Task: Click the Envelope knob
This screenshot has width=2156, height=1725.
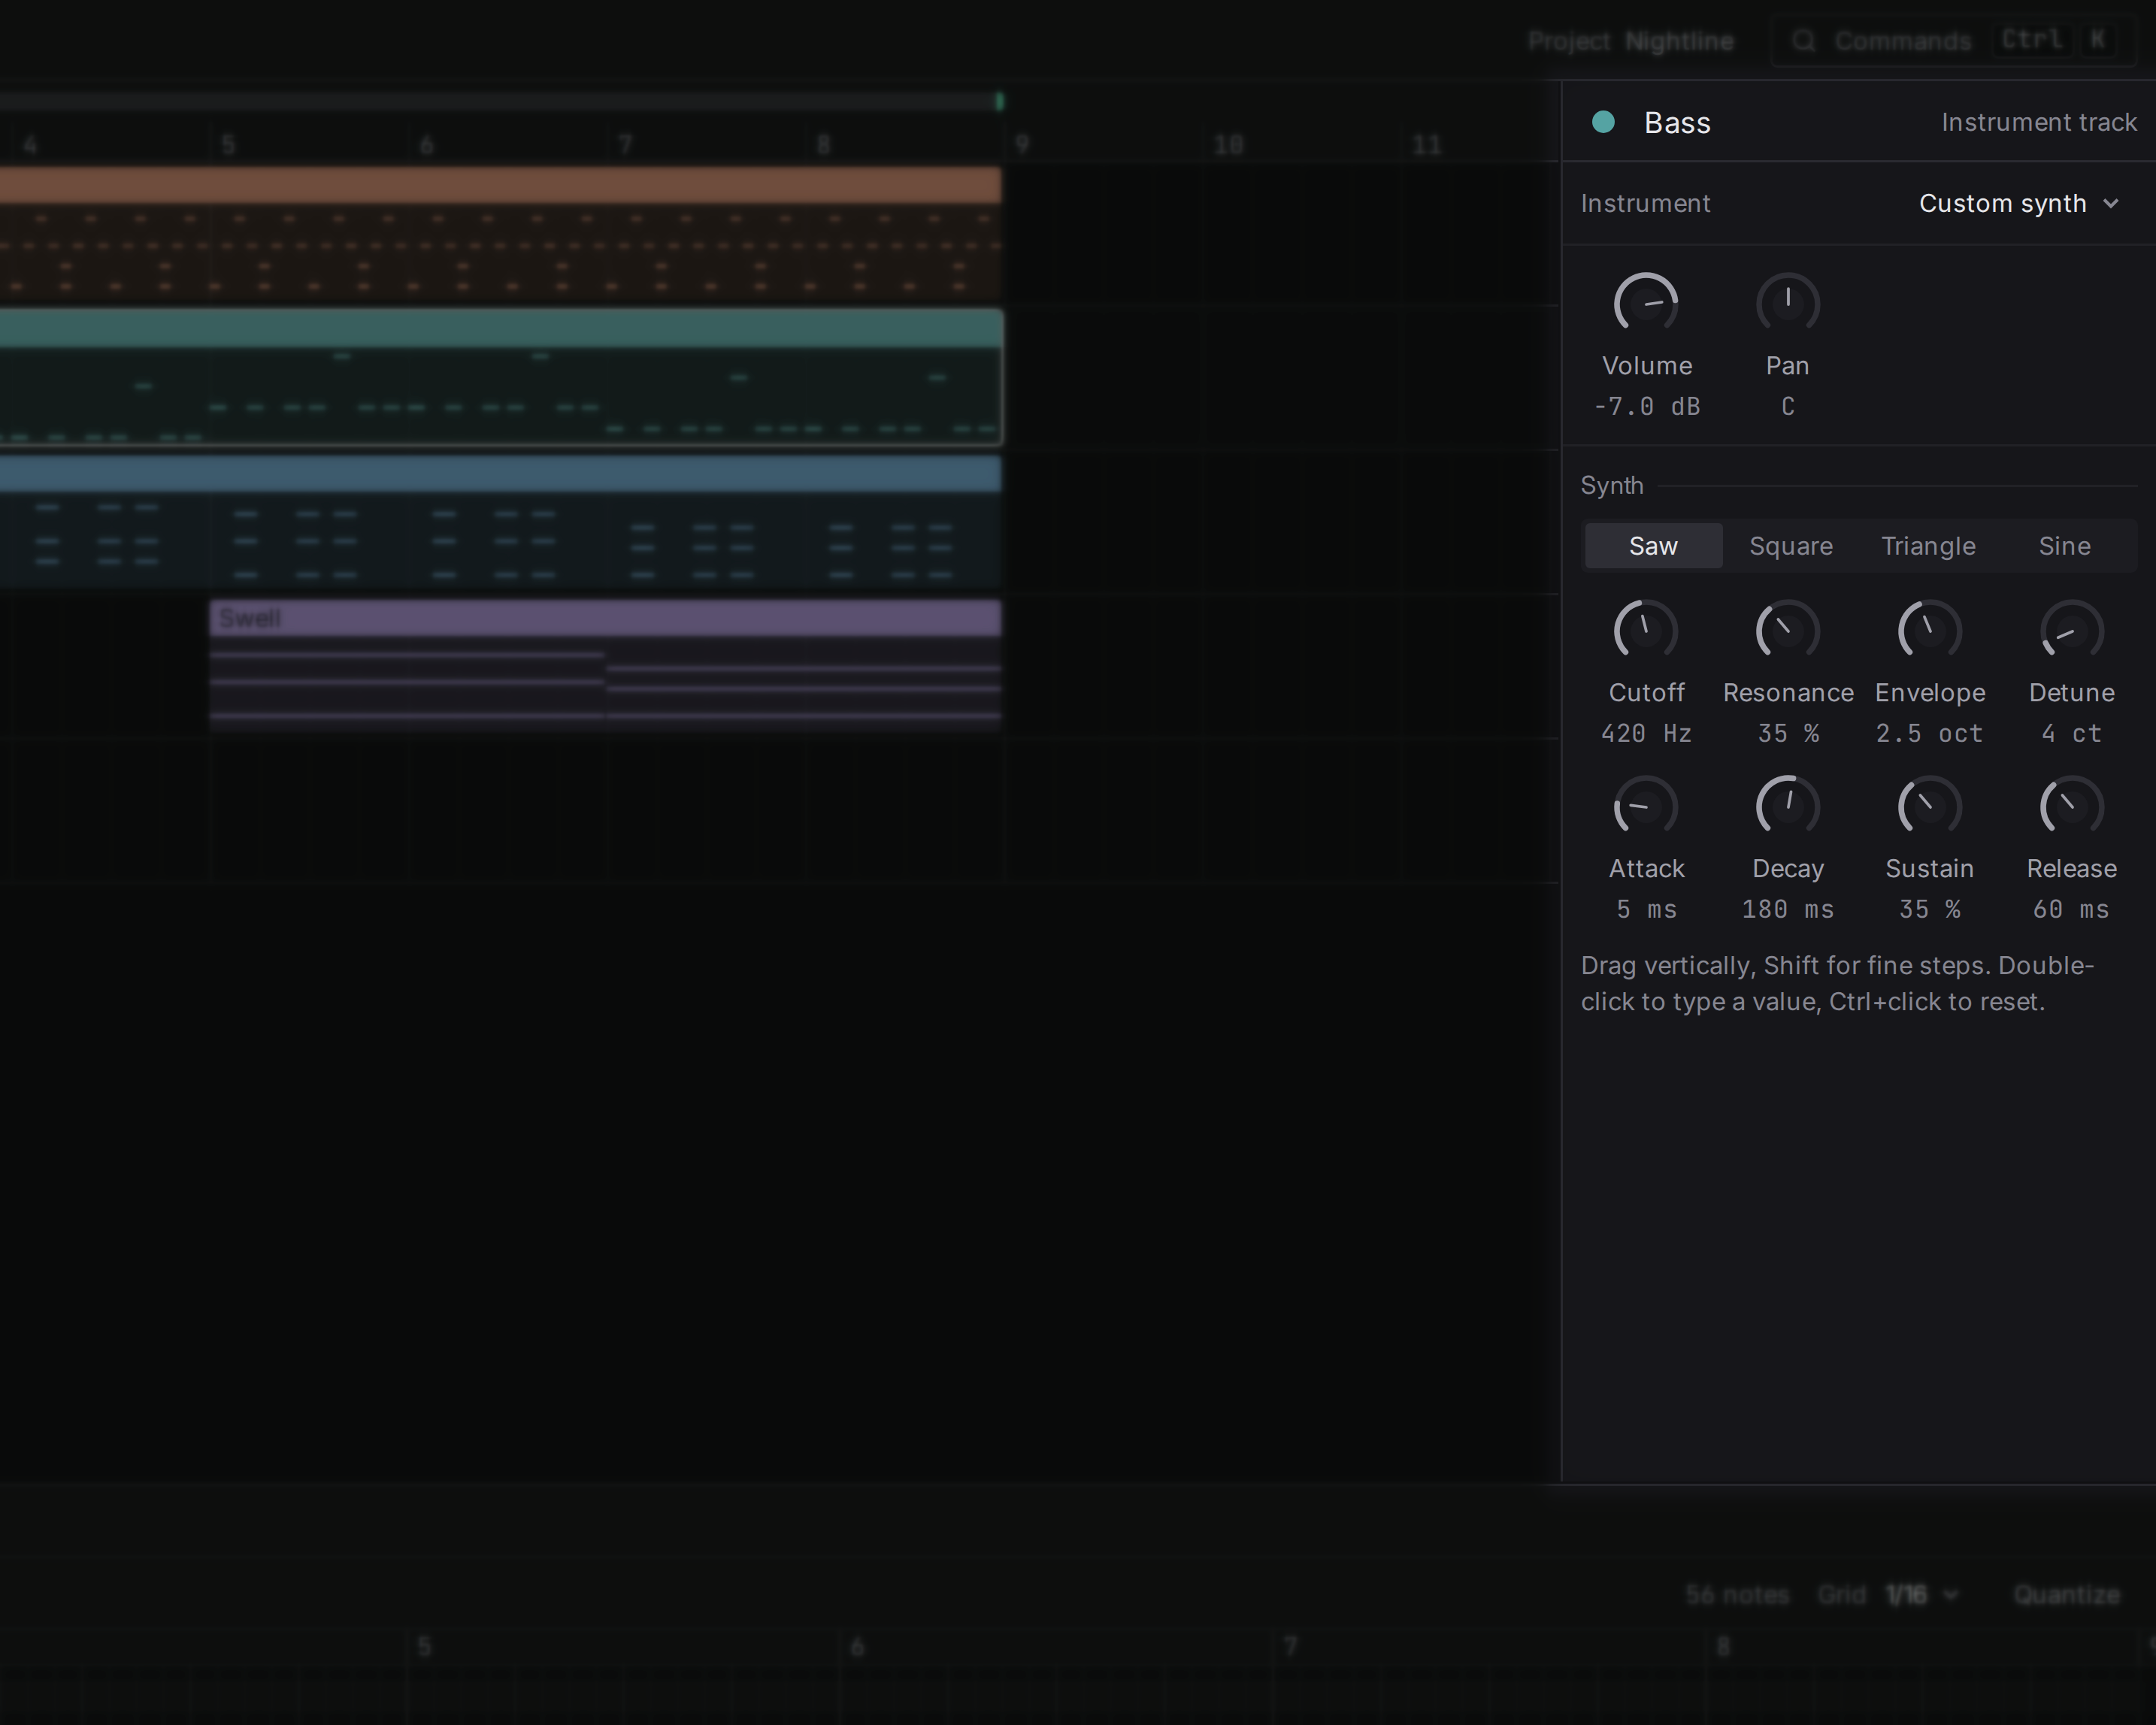Action: pyautogui.click(x=1930, y=630)
